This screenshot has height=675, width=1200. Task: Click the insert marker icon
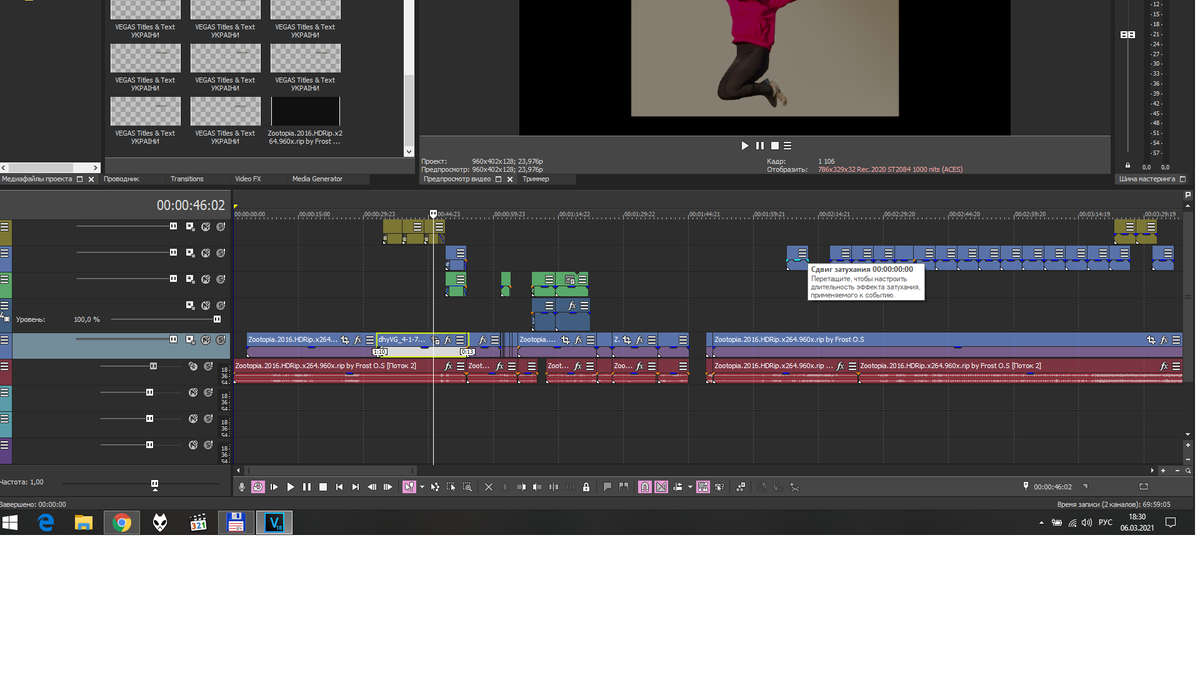(607, 487)
